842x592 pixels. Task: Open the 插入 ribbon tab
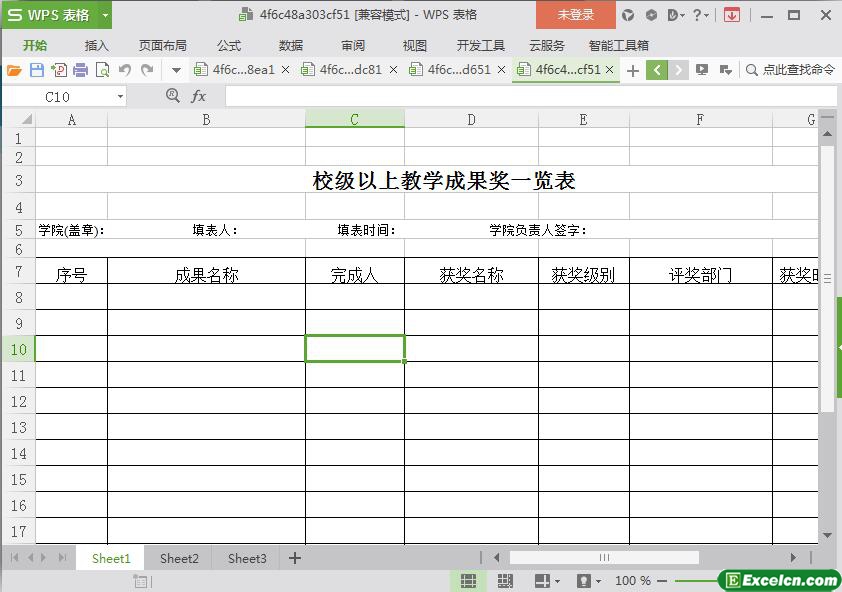click(97, 45)
